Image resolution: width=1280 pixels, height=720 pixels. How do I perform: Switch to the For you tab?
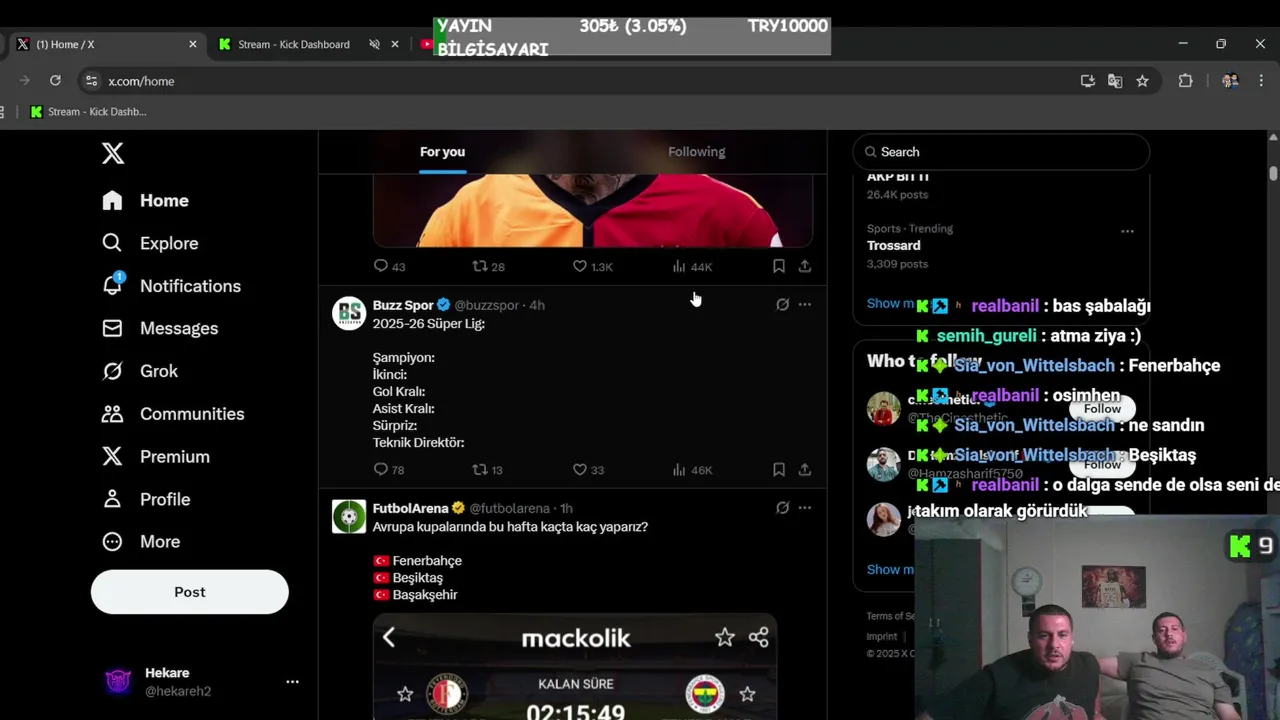coord(442,152)
